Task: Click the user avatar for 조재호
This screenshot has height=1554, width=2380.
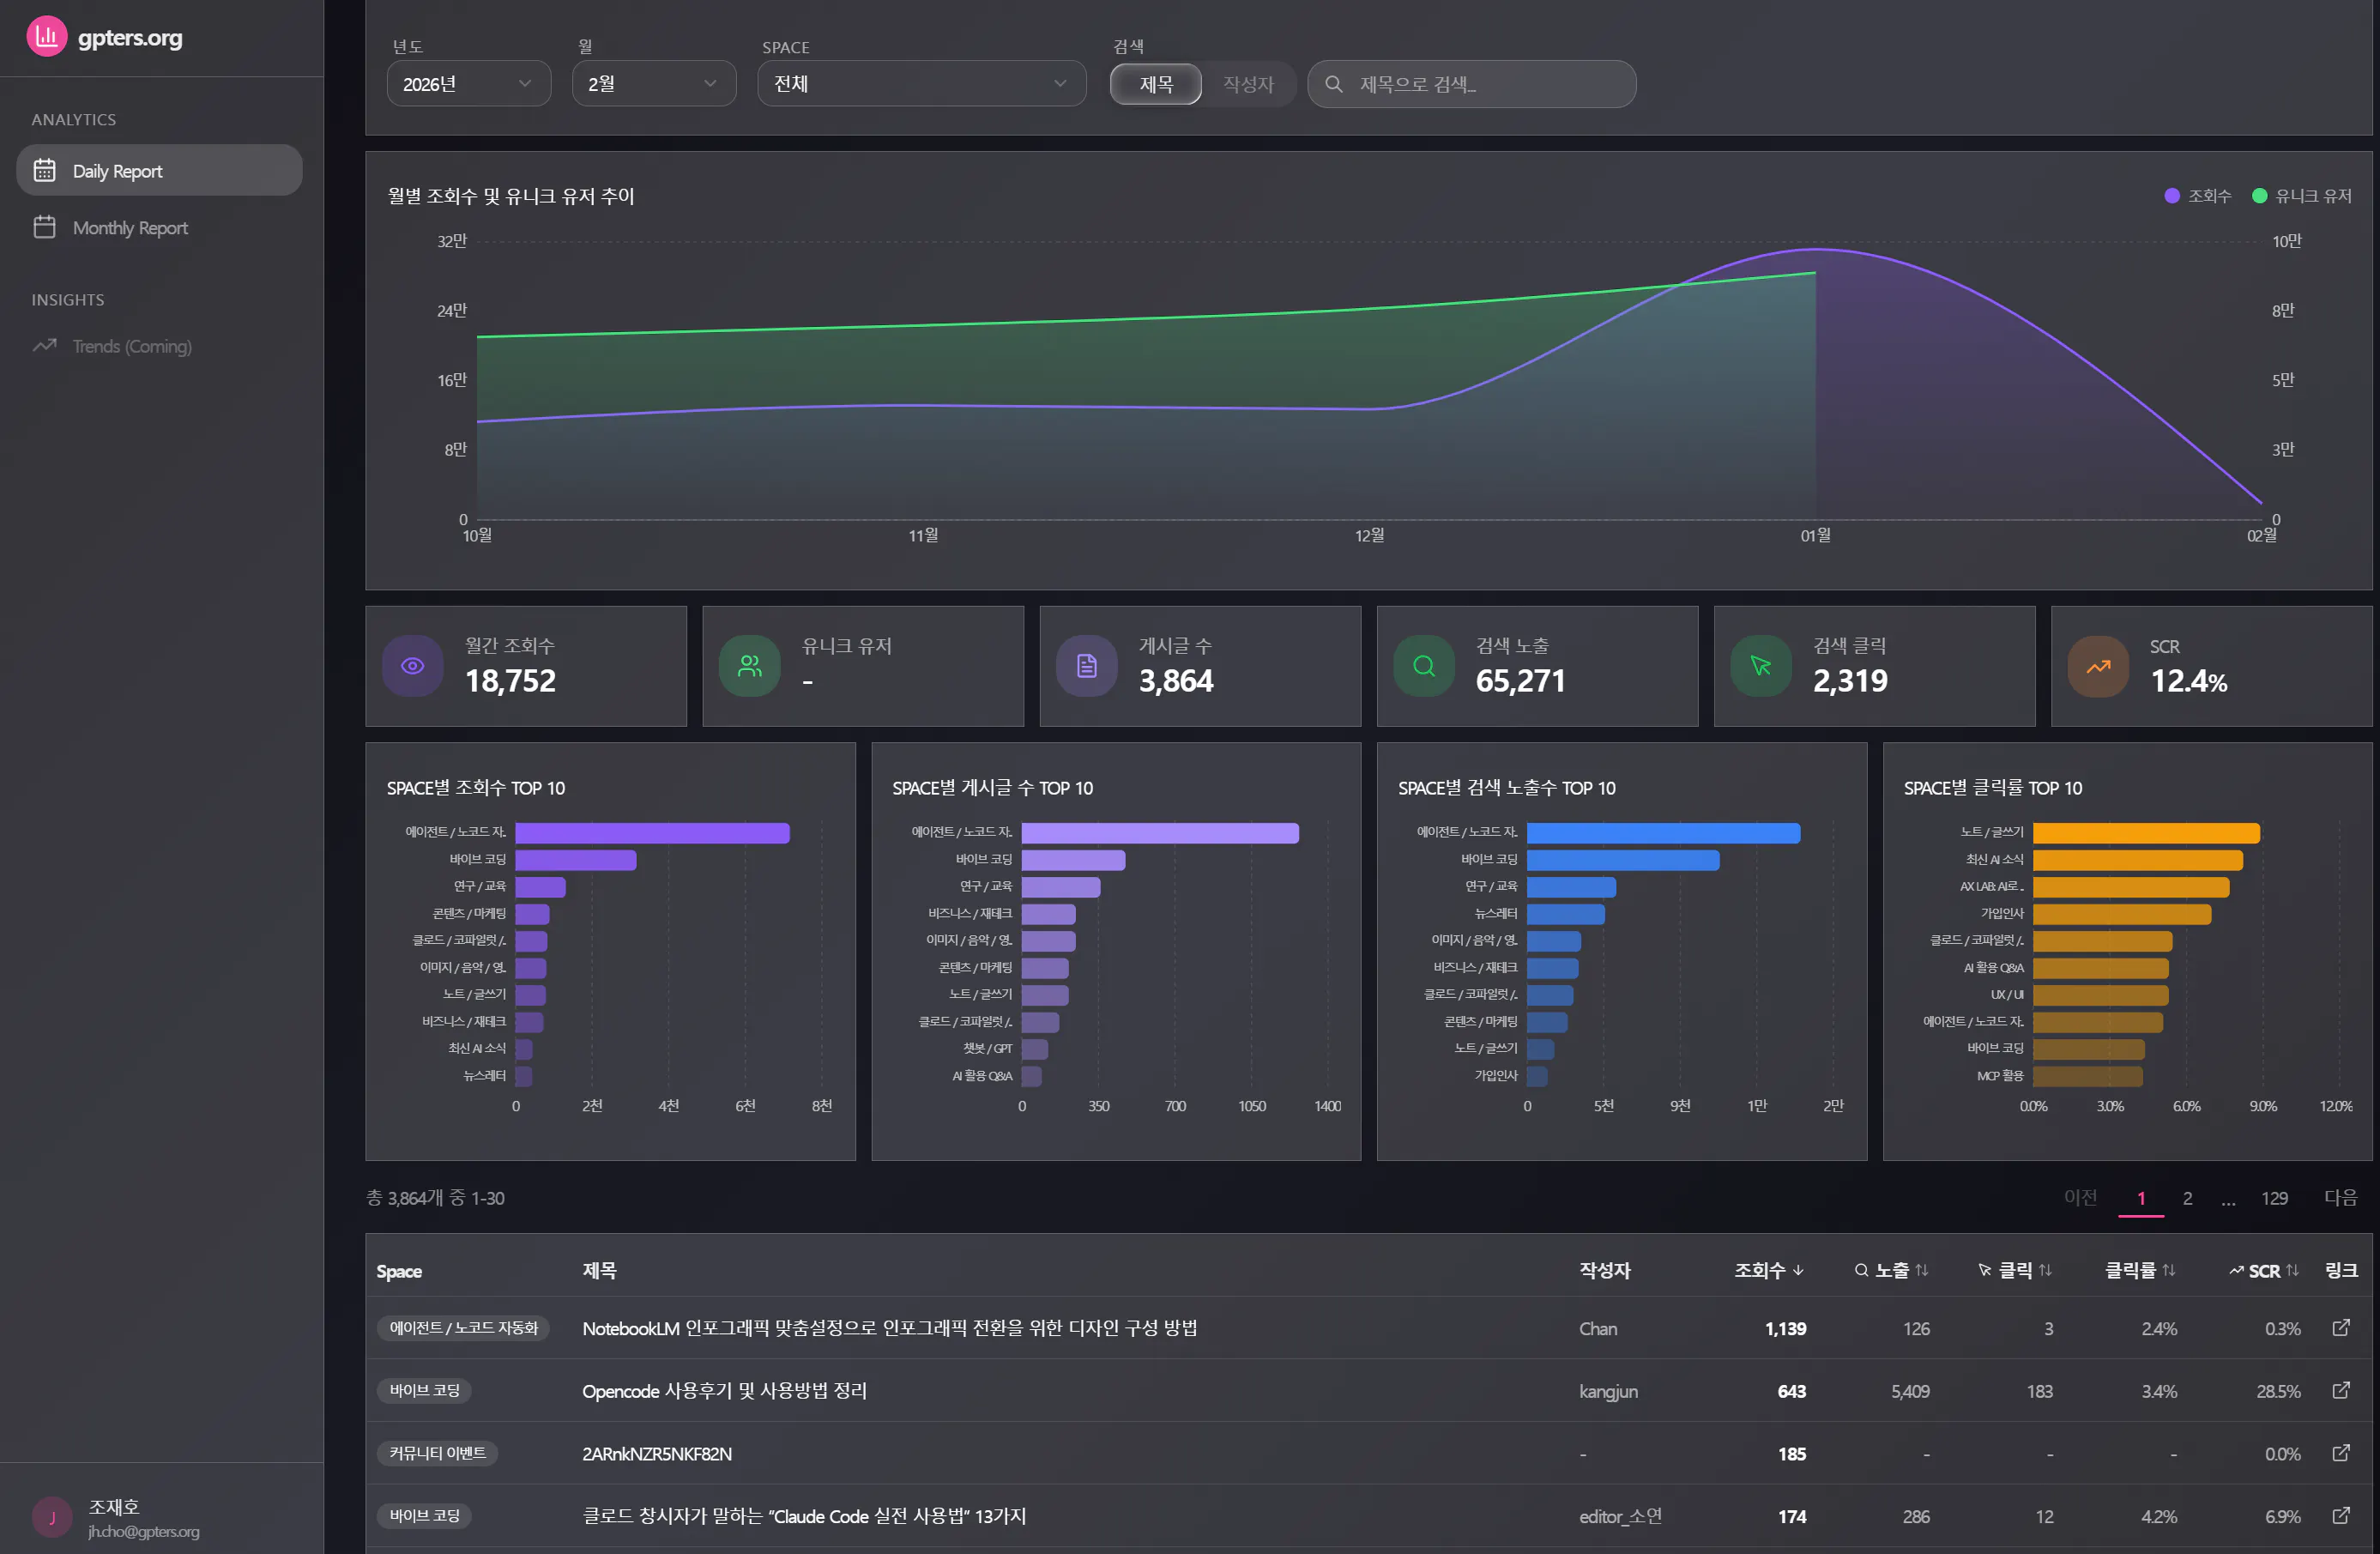Action: (52, 1516)
